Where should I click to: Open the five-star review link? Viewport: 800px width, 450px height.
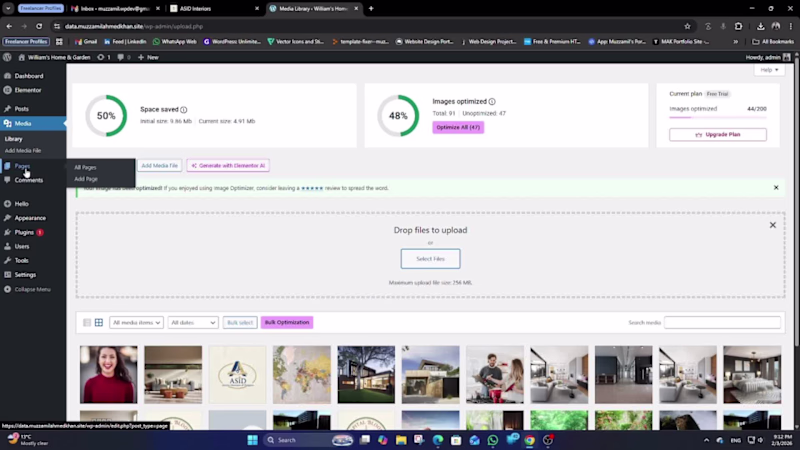point(312,188)
